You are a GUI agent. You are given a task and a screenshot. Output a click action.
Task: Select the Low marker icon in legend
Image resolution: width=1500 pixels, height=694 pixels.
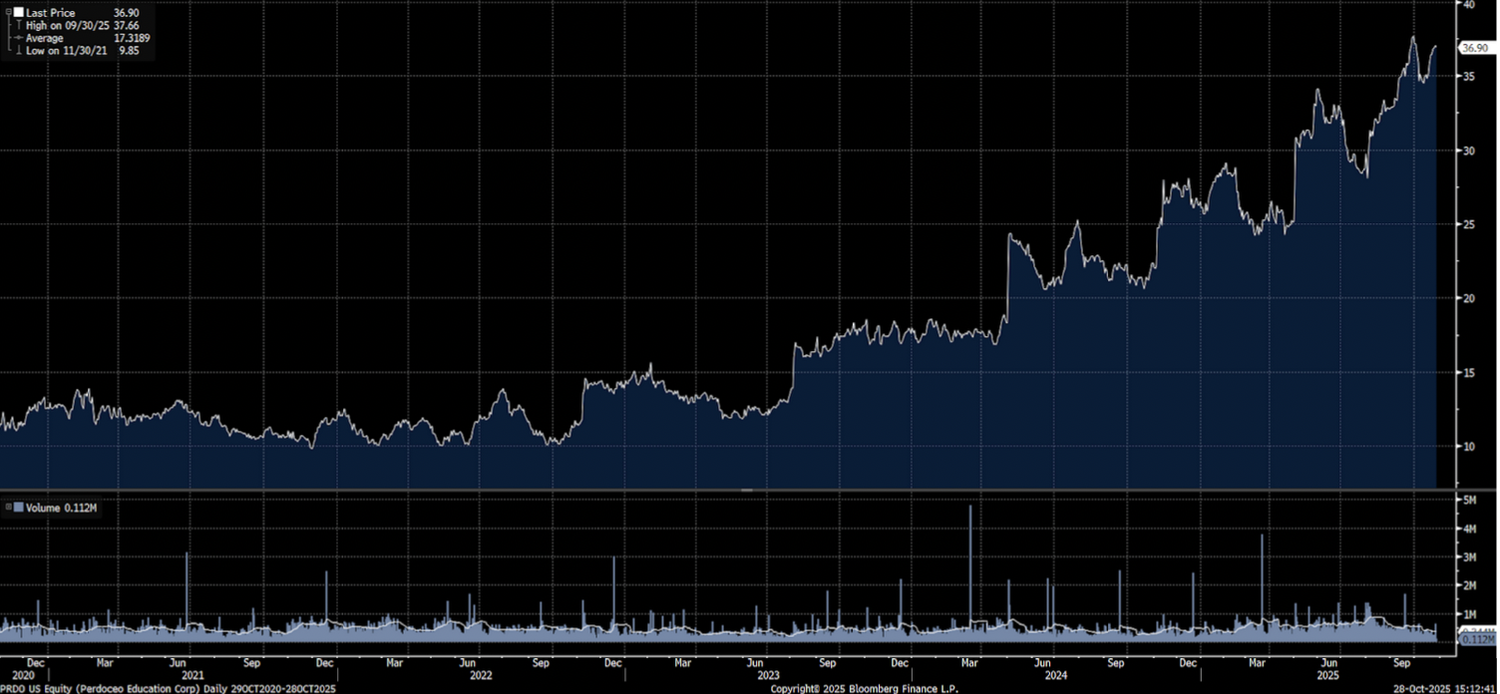tap(19, 50)
